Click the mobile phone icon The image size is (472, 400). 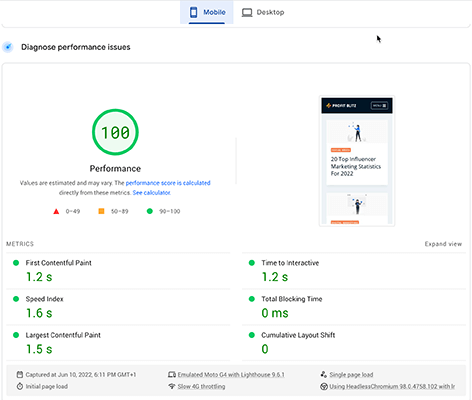tap(193, 12)
